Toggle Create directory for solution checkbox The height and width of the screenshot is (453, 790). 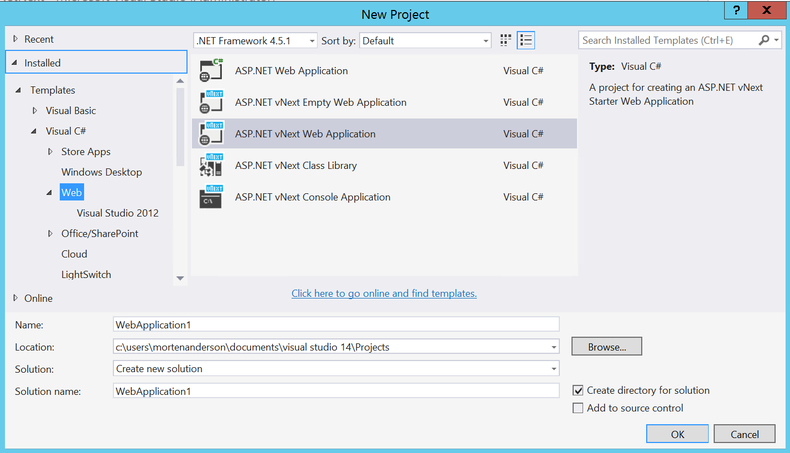(x=578, y=391)
